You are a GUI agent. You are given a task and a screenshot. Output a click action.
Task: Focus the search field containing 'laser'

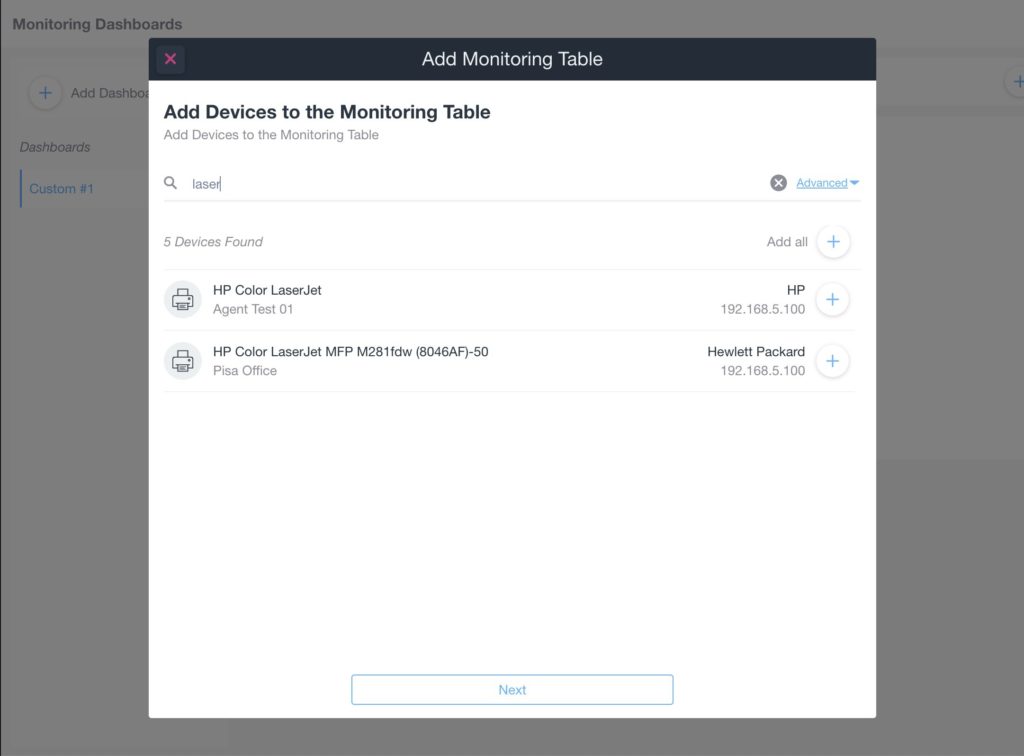[x=477, y=183]
